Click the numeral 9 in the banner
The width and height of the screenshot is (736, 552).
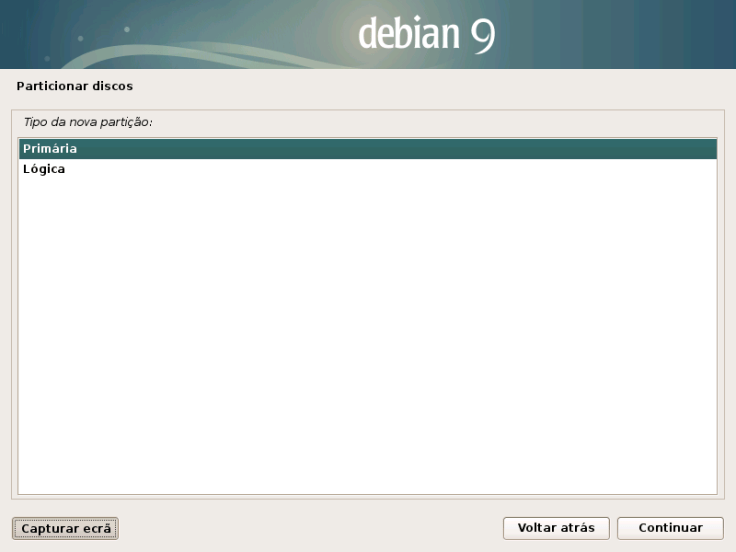[x=483, y=35]
